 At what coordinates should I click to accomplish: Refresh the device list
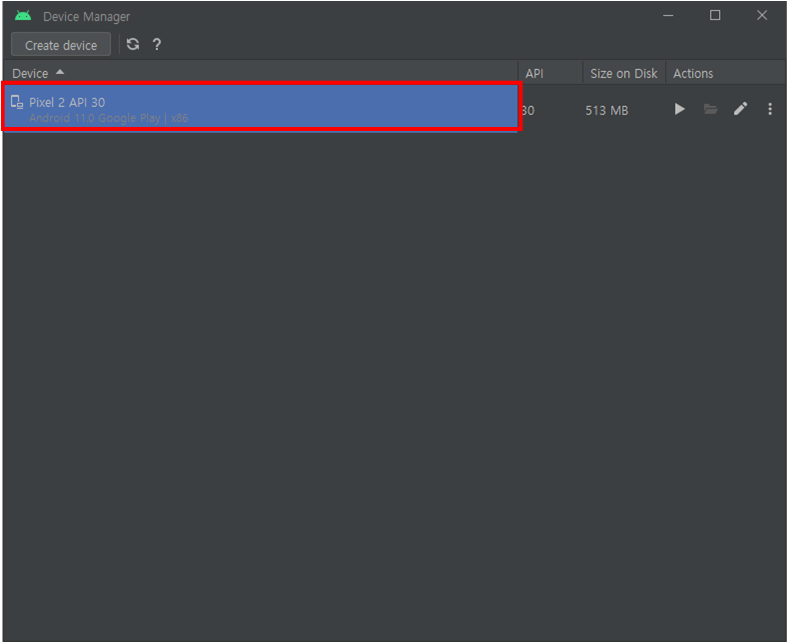pos(133,44)
